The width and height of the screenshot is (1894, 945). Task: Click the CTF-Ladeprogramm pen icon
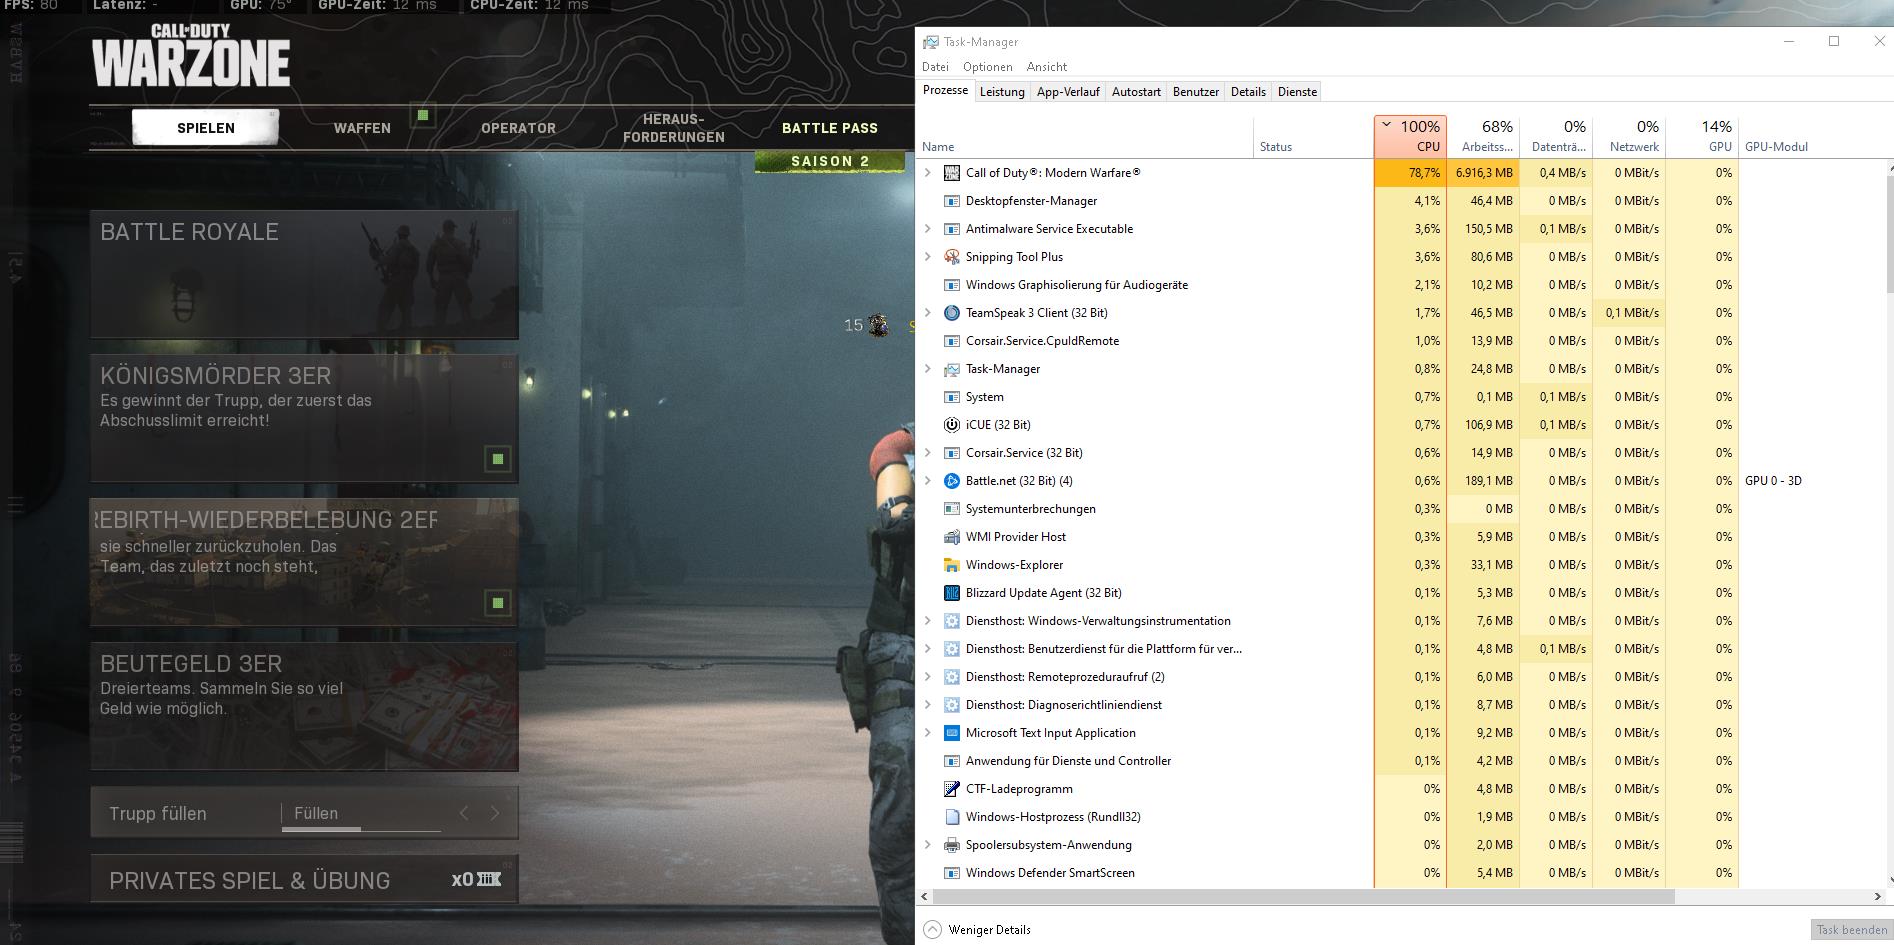(x=951, y=789)
